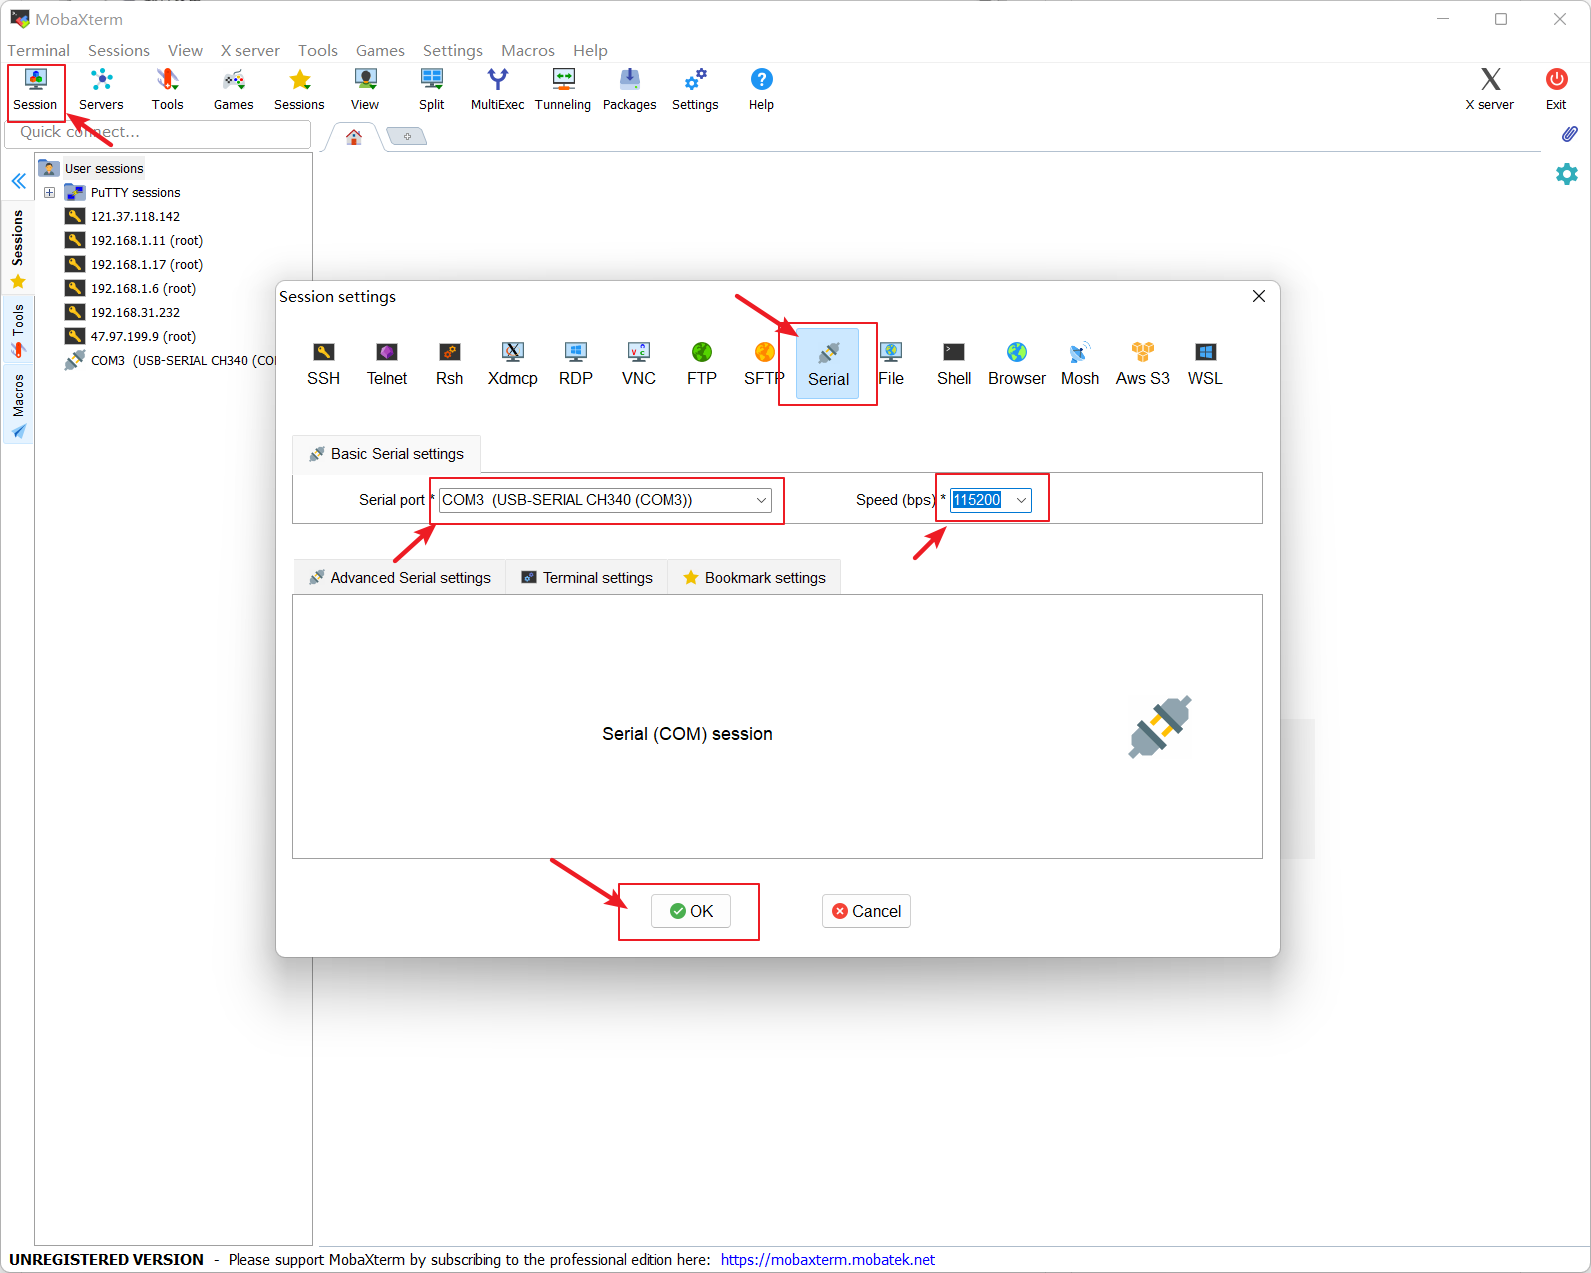1591x1273 pixels.
Task: Switch to Bookmark settings tab
Action: coord(754,578)
